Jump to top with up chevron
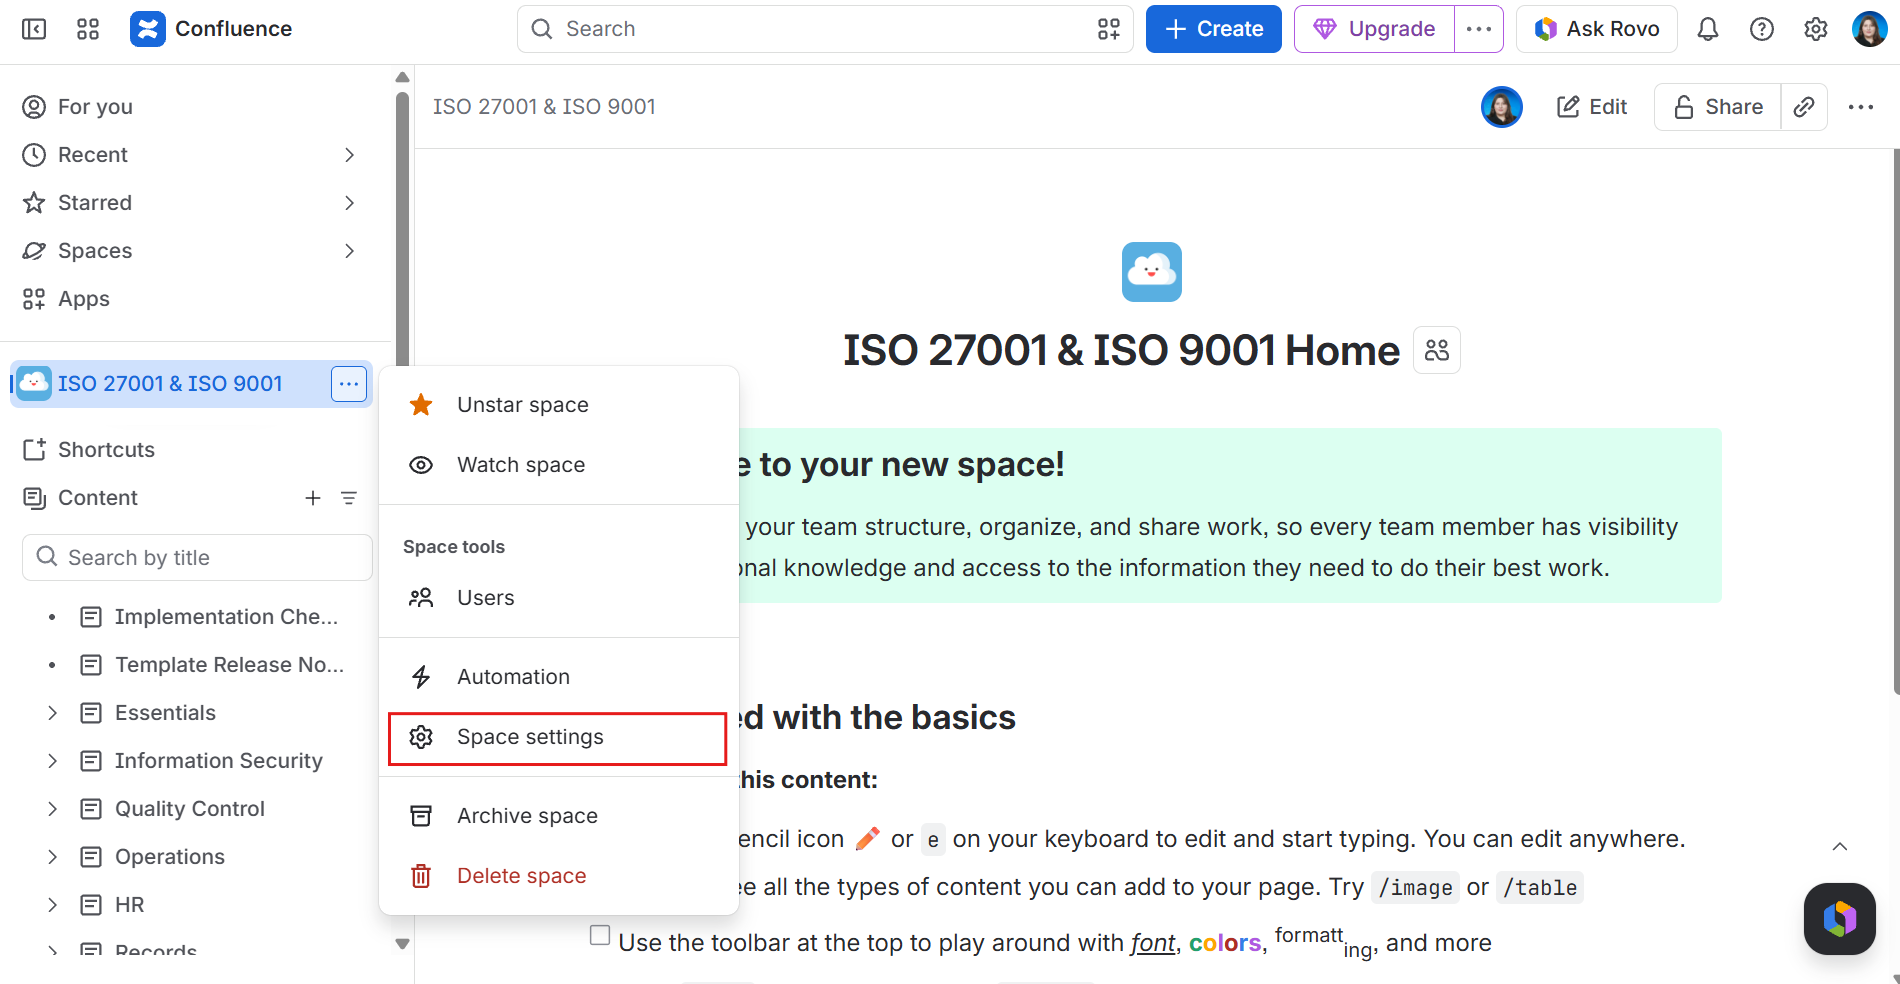This screenshot has height=984, width=1900. pyautogui.click(x=1840, y=847)
